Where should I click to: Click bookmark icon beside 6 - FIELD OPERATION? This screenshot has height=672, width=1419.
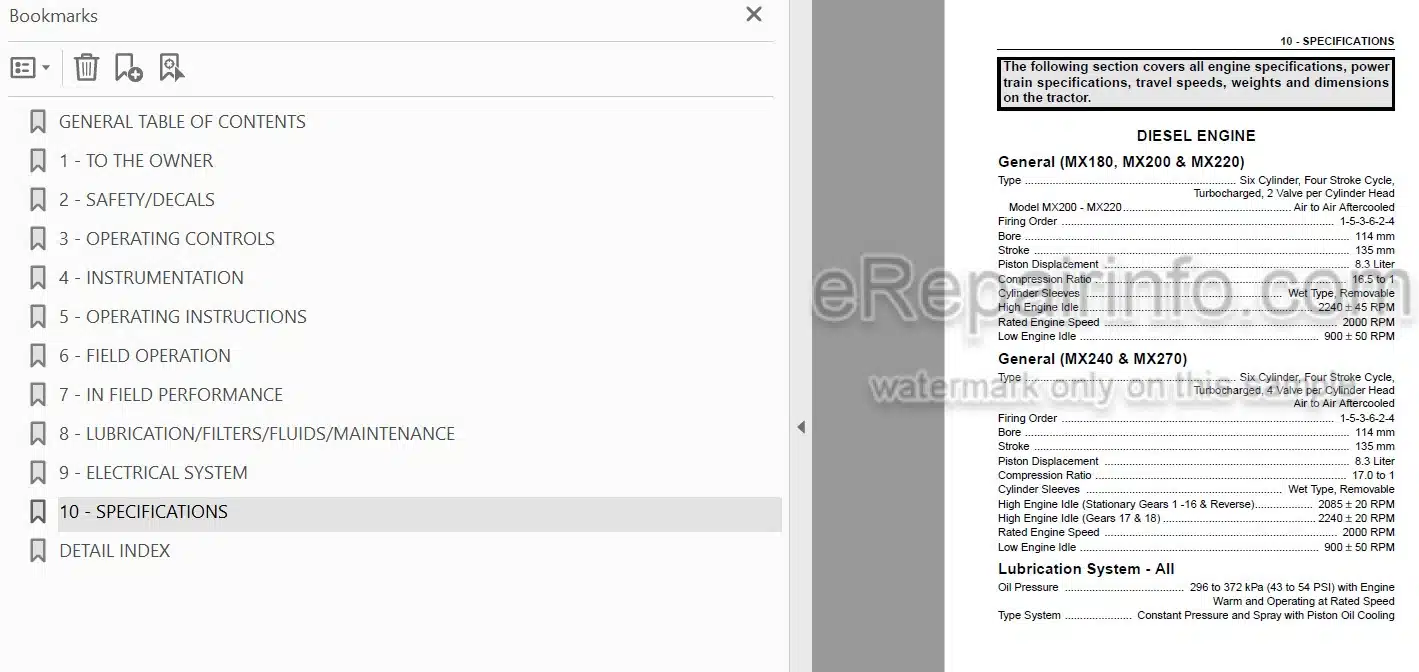38,356
